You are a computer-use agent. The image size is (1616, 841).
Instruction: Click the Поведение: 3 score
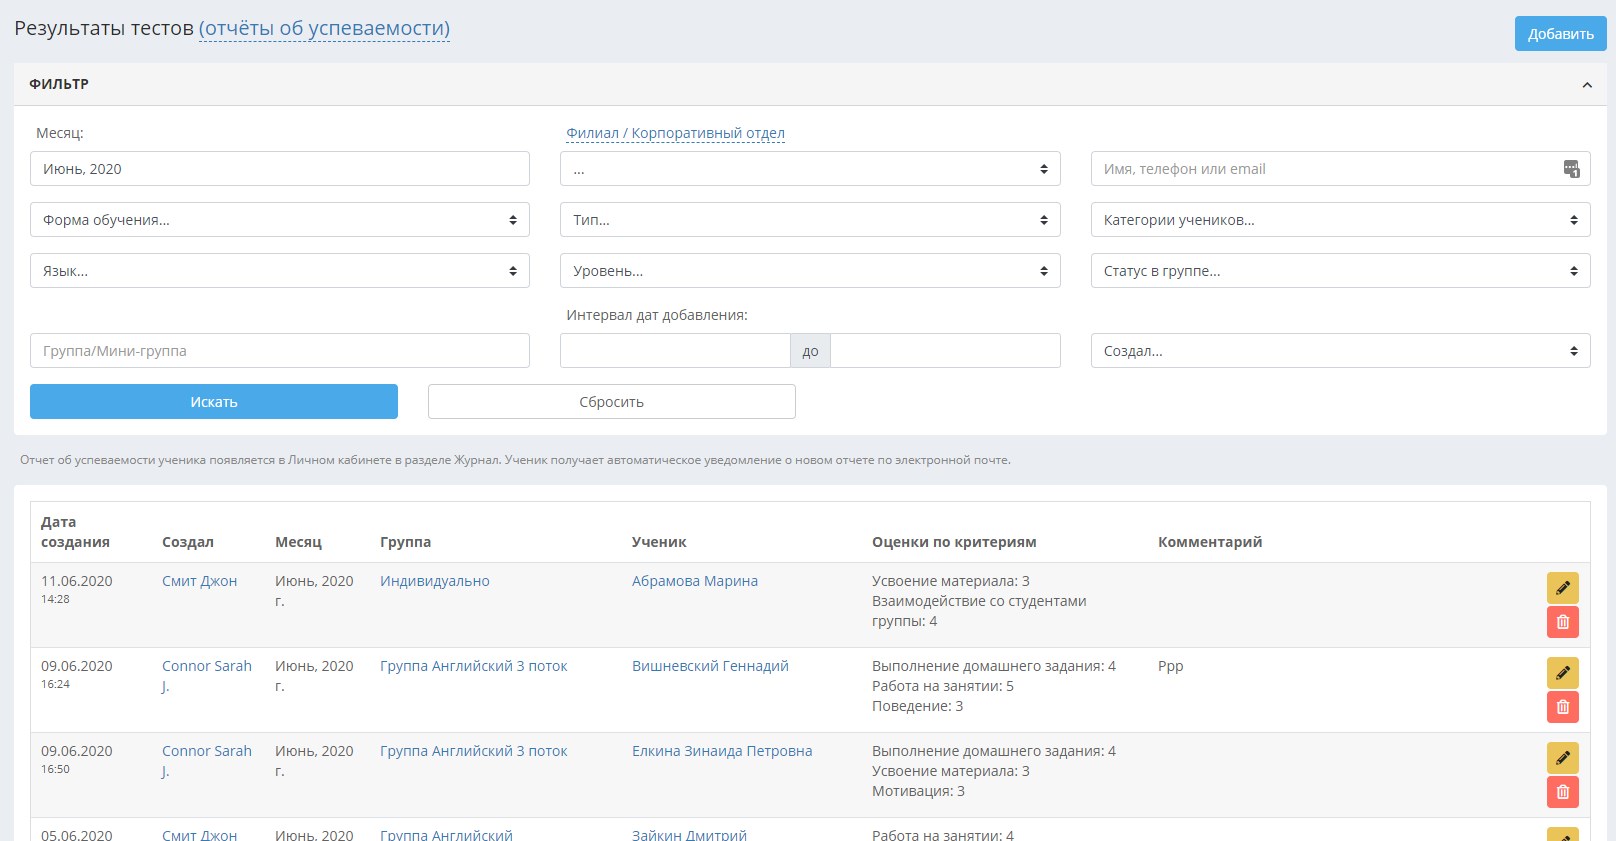(x=918, y=706)
